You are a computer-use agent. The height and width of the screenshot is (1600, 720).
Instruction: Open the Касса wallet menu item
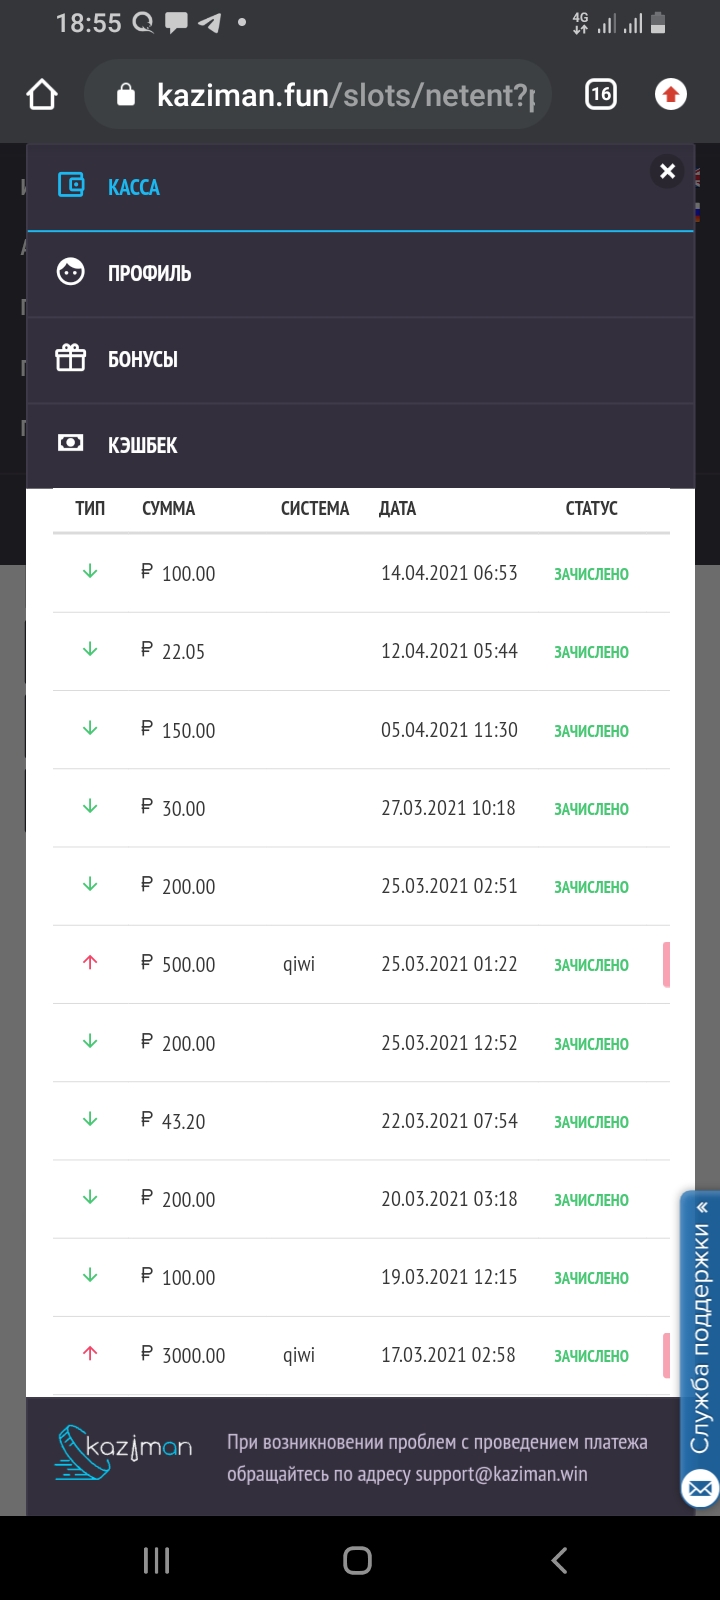133,187
